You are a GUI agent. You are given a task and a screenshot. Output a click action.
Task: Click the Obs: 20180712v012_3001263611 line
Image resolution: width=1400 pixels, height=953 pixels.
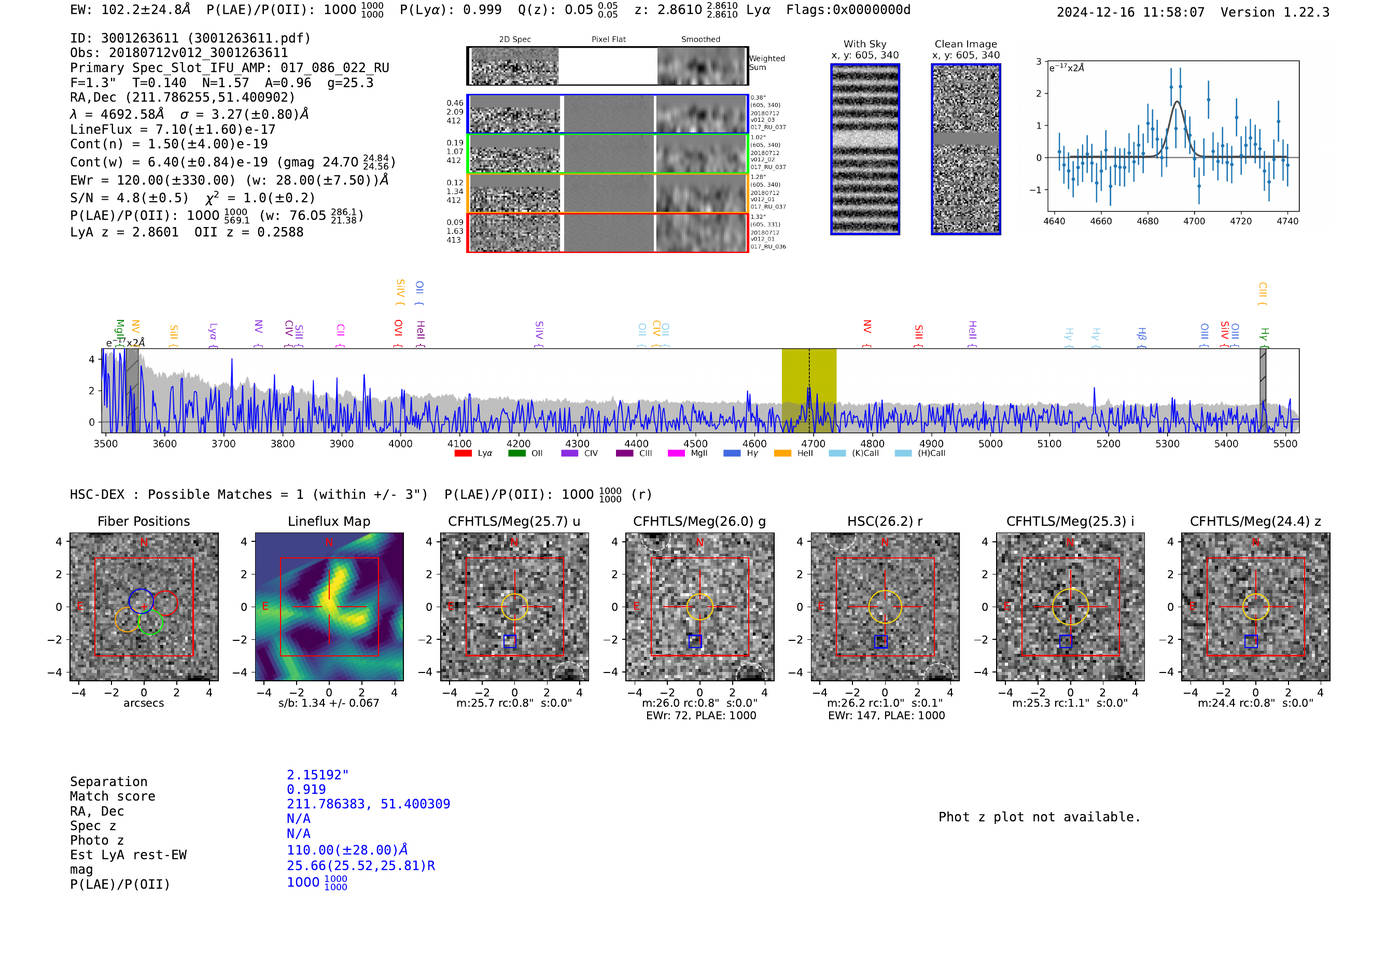click(x=179, y=53)
